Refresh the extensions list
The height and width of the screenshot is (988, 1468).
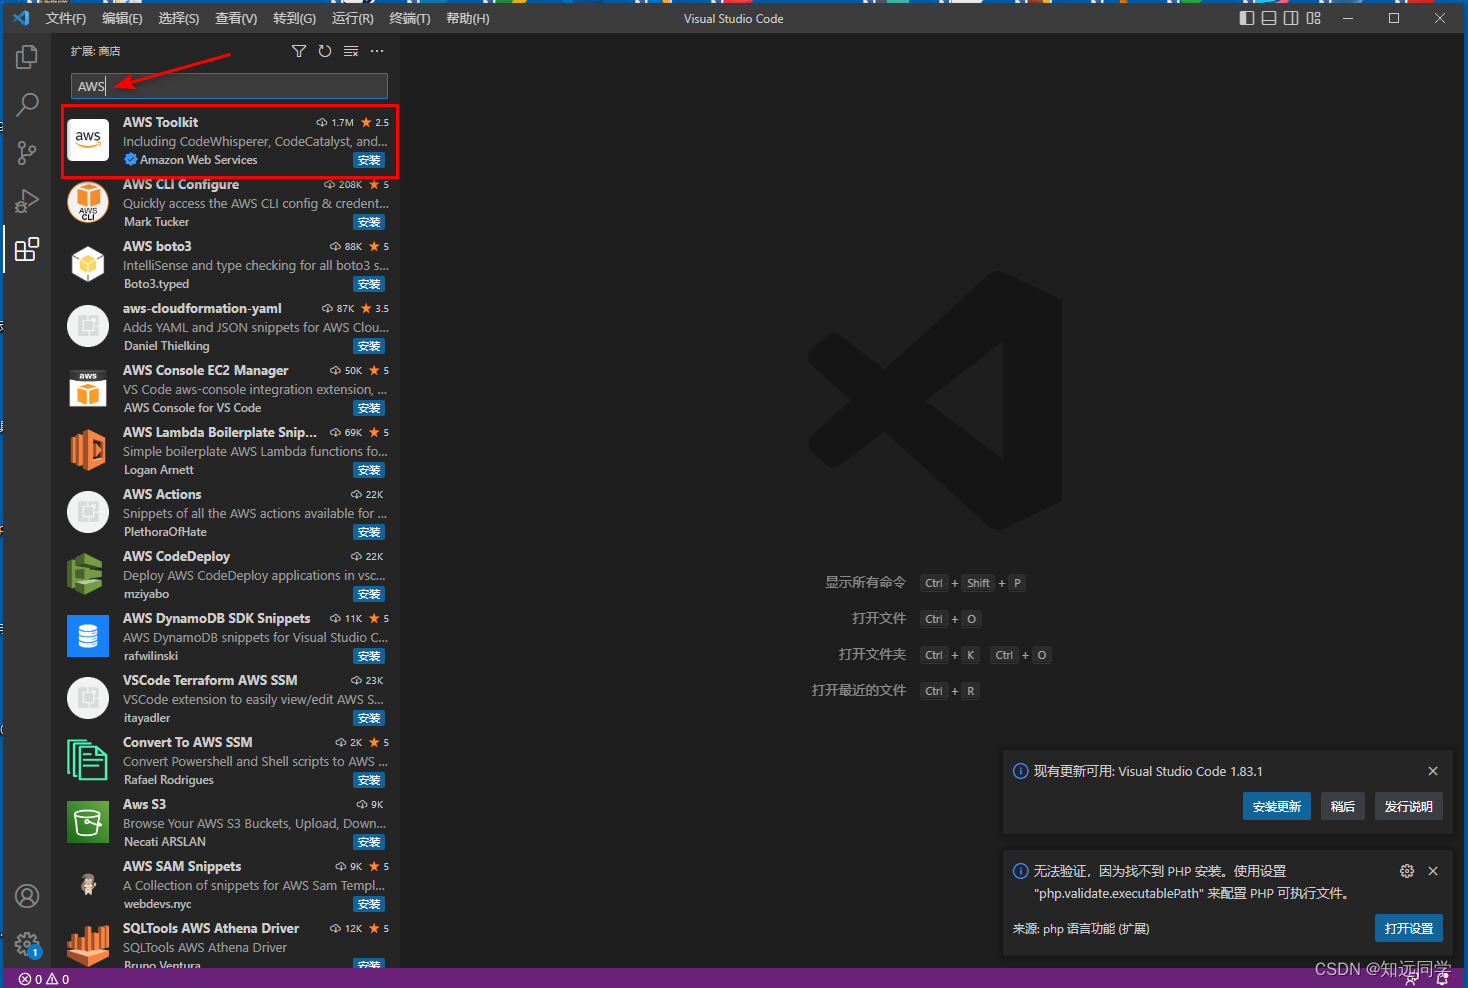tap(325, 51)
